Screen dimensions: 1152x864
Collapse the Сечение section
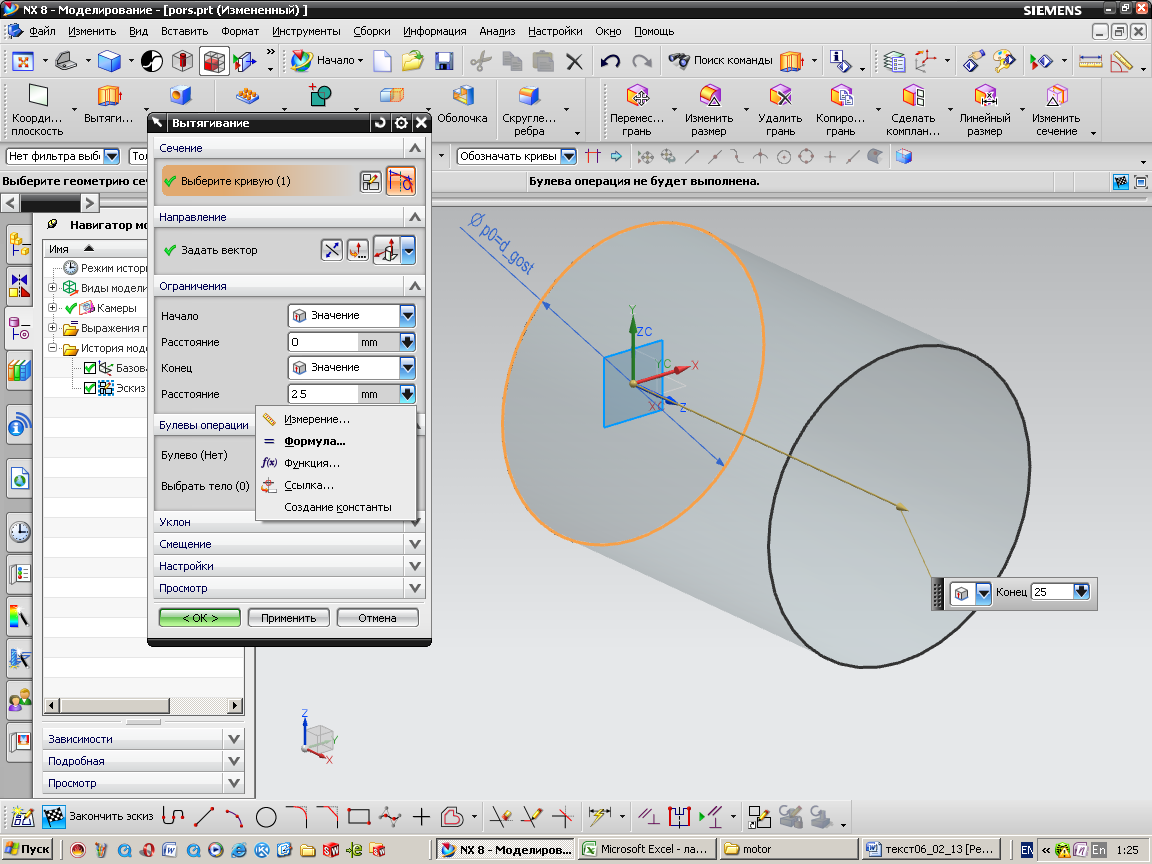[415, 148]
